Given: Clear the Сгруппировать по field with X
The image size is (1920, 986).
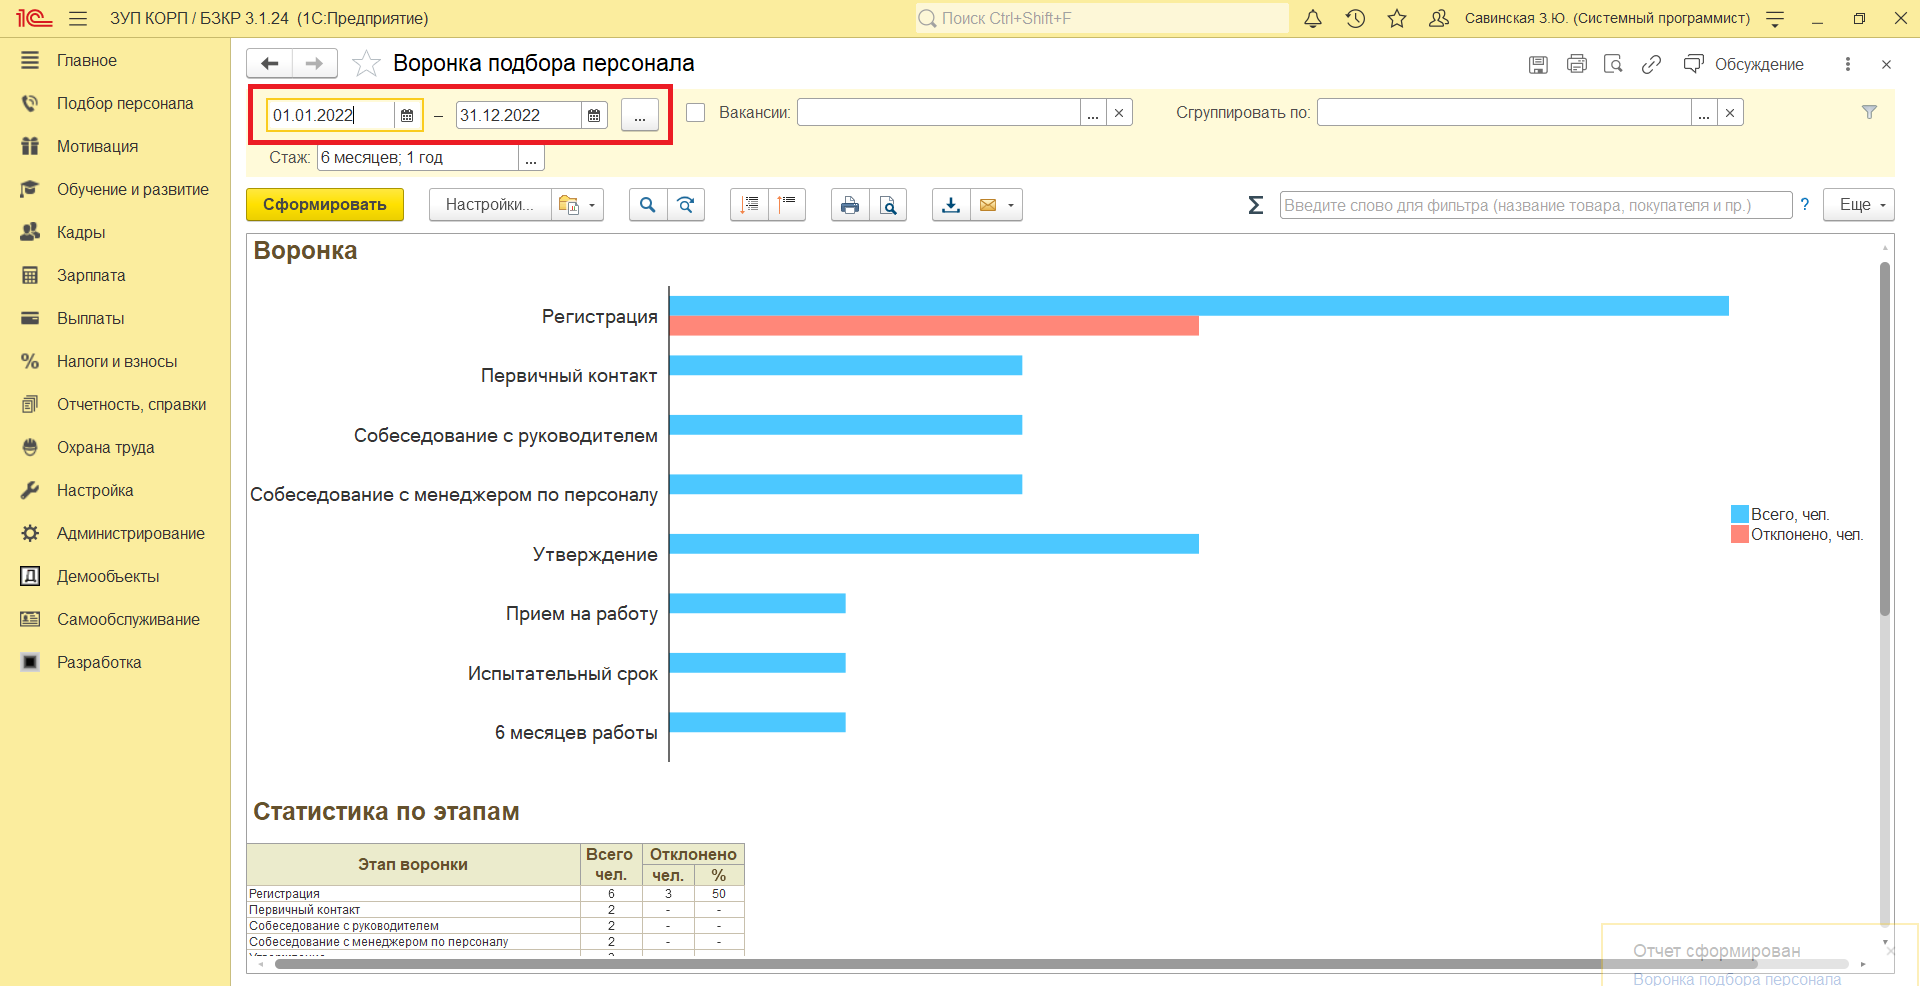Looking at the screenshot, I should coord(1730,113).
